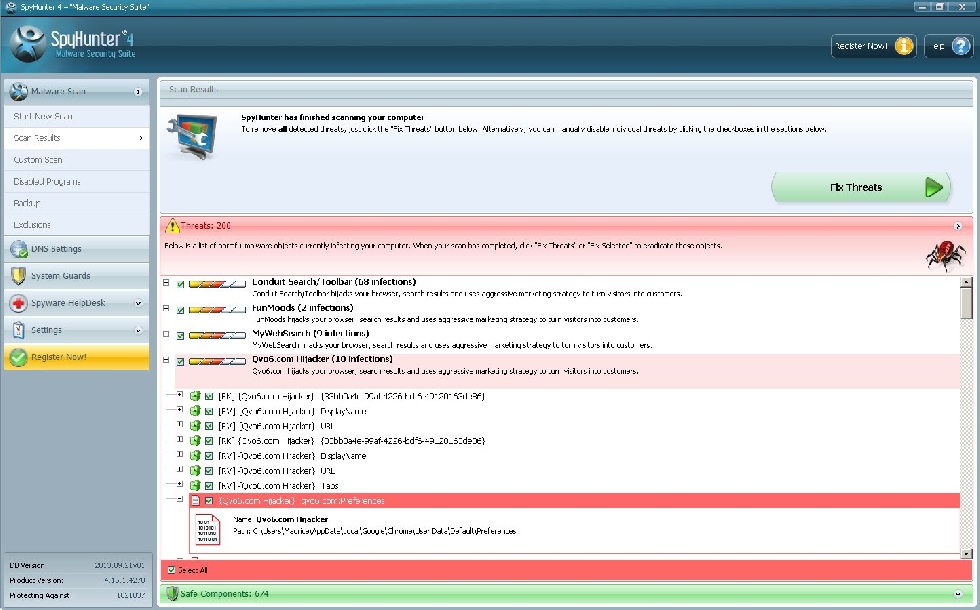980x610 pixels.
Task: Uncheck the Select All checkbox
Action: [171, 570]
